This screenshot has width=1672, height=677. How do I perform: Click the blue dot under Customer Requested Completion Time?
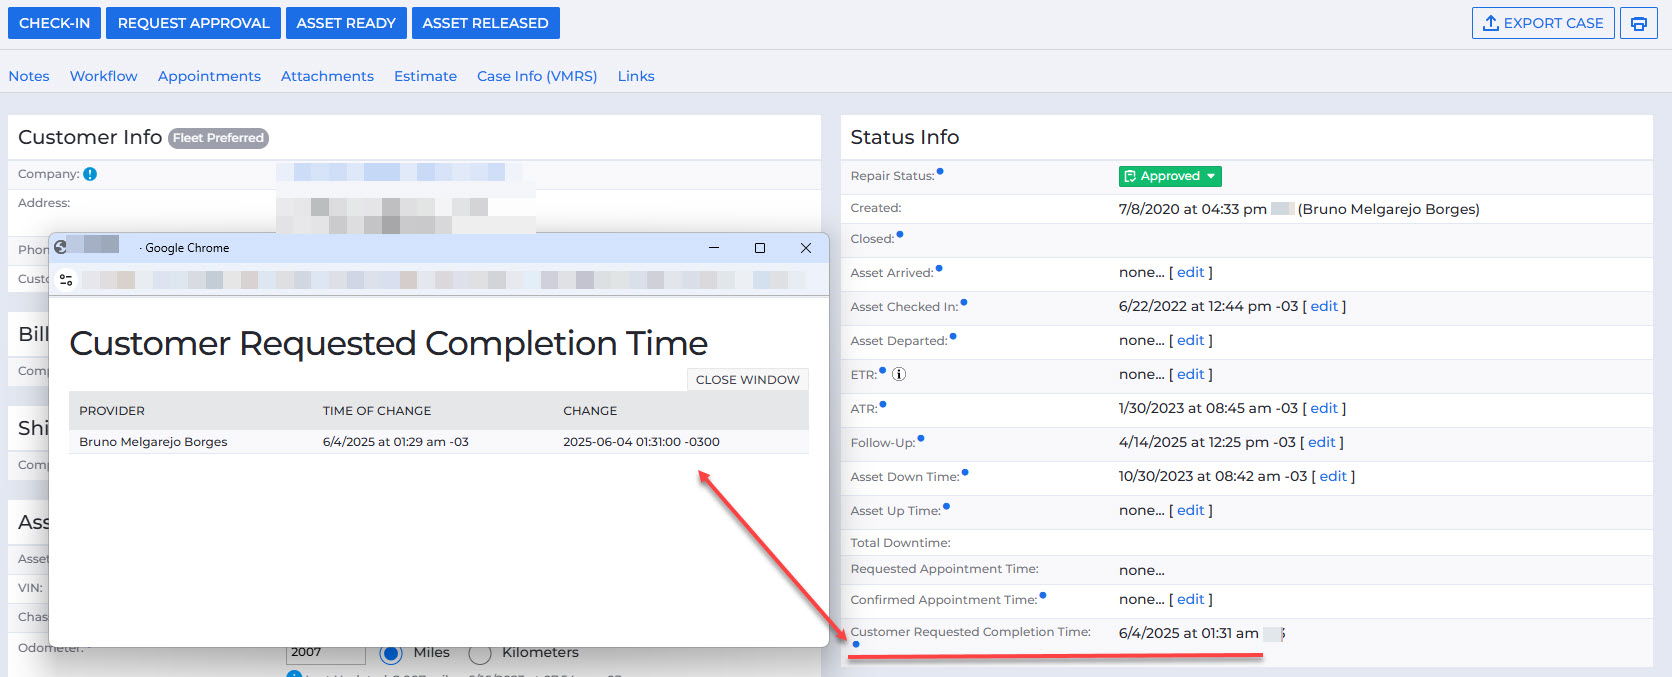pyautogui.click(x=856, y=645)
